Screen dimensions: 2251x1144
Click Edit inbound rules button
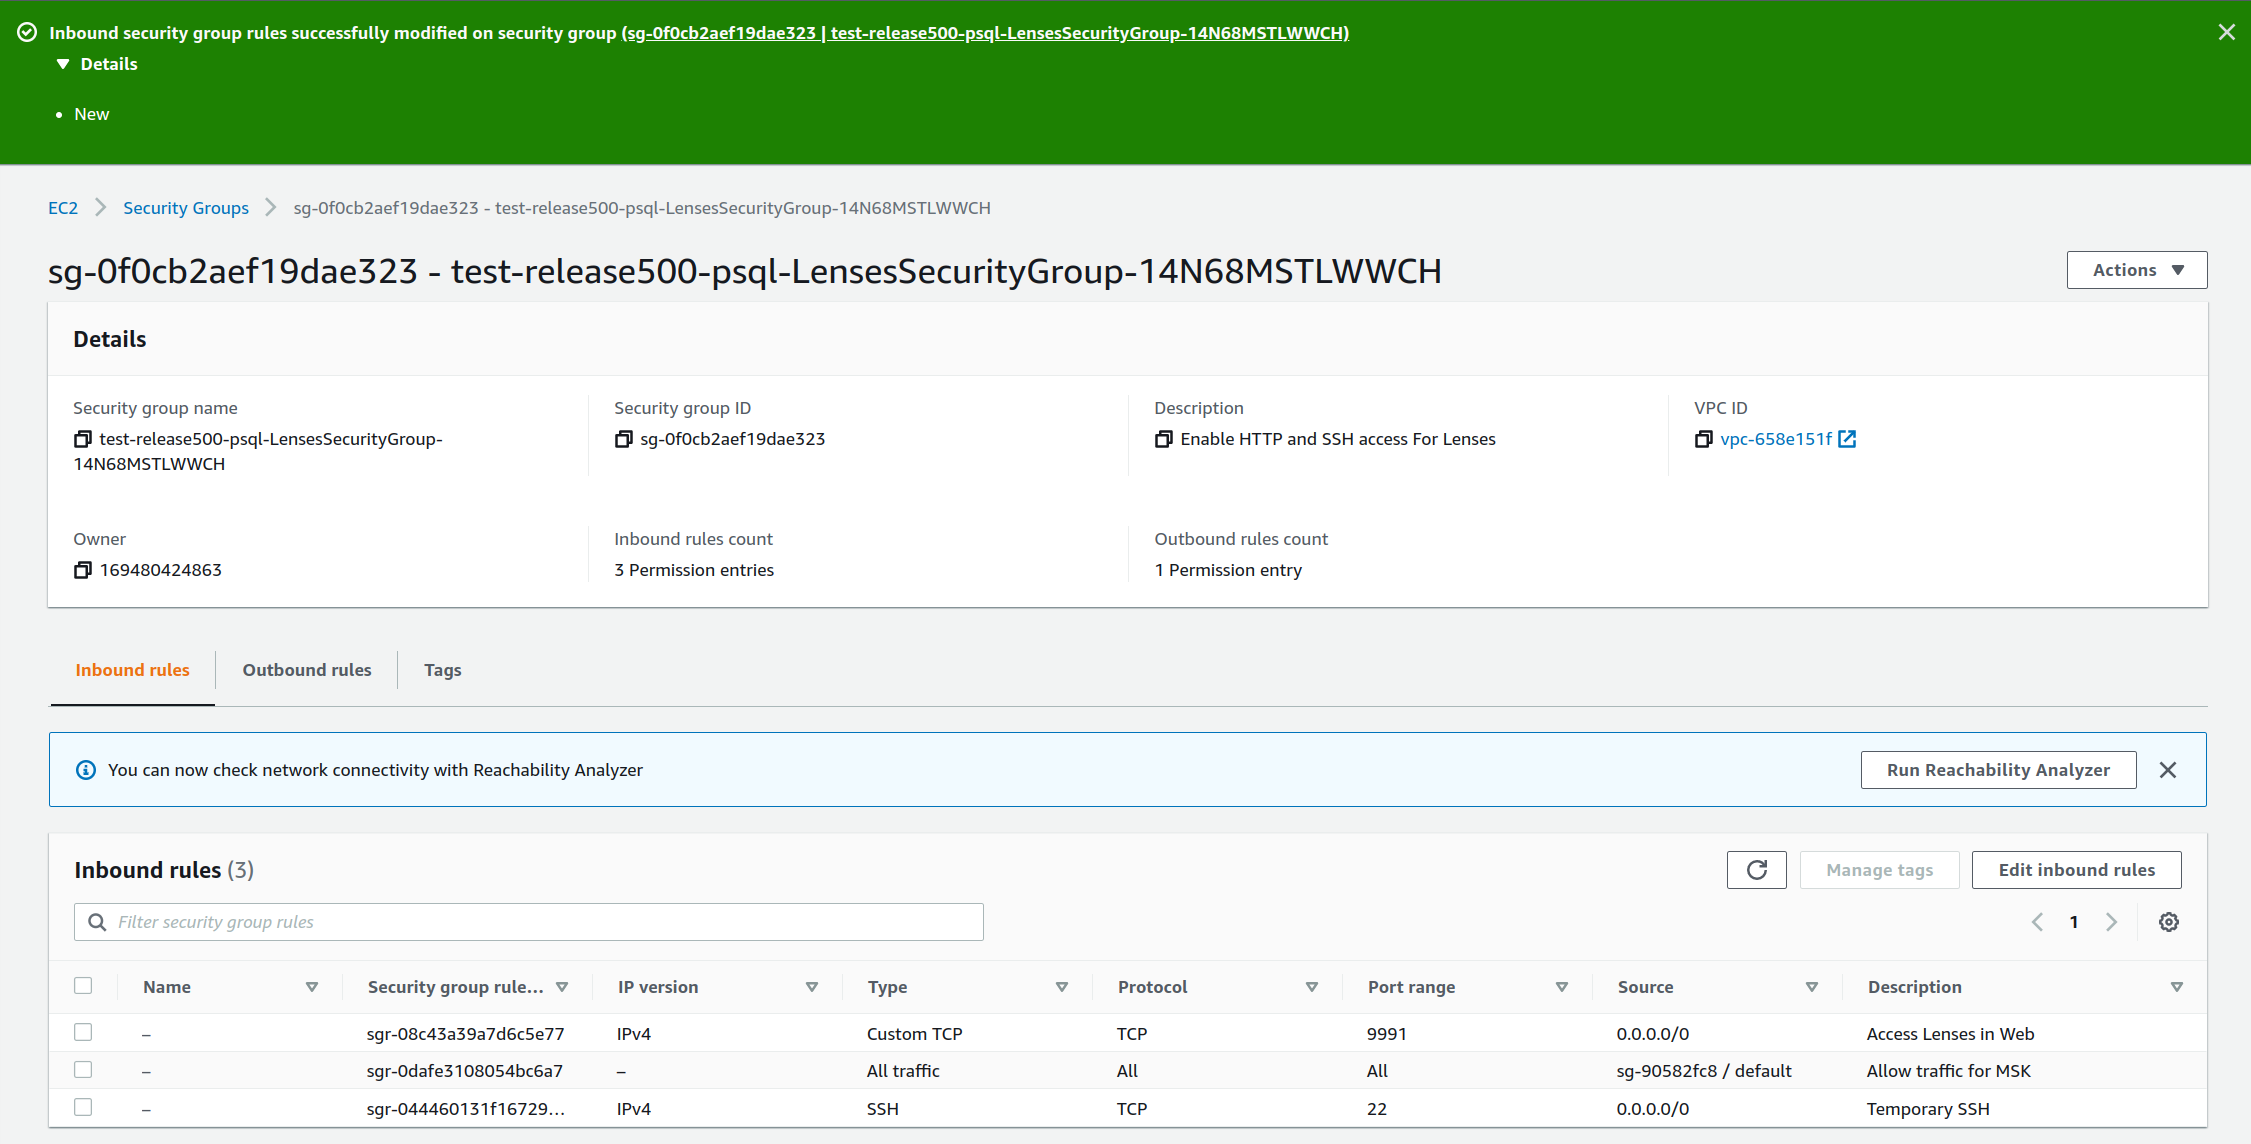point(2076,870)
